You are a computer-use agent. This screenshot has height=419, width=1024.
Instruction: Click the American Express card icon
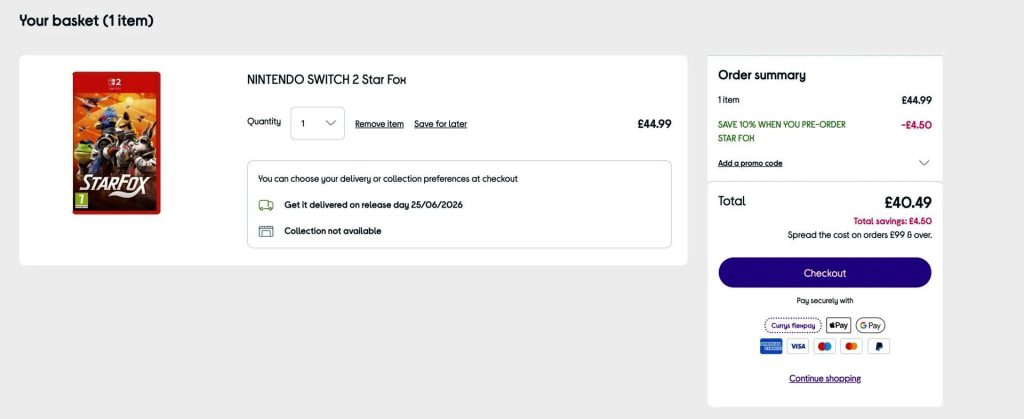(771, 347)
